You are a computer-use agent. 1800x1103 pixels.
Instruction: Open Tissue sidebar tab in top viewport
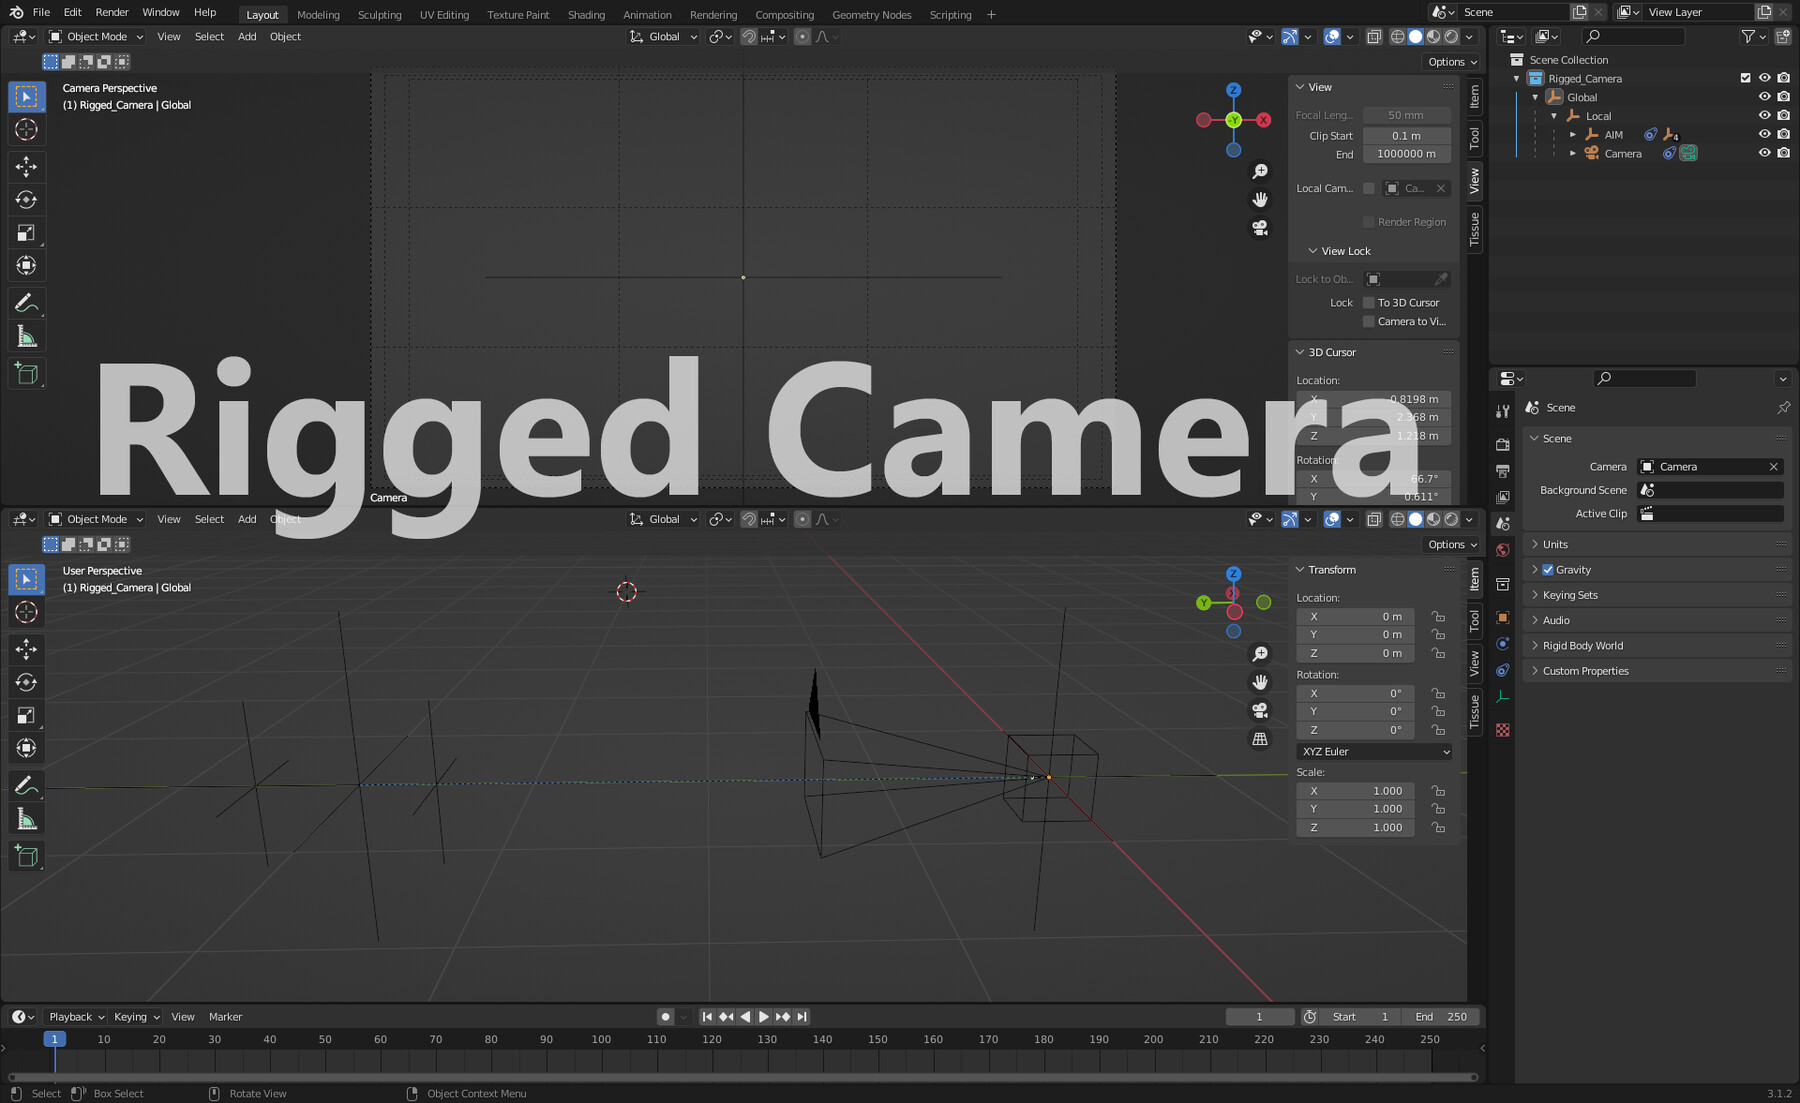(x=1474, y=229)
